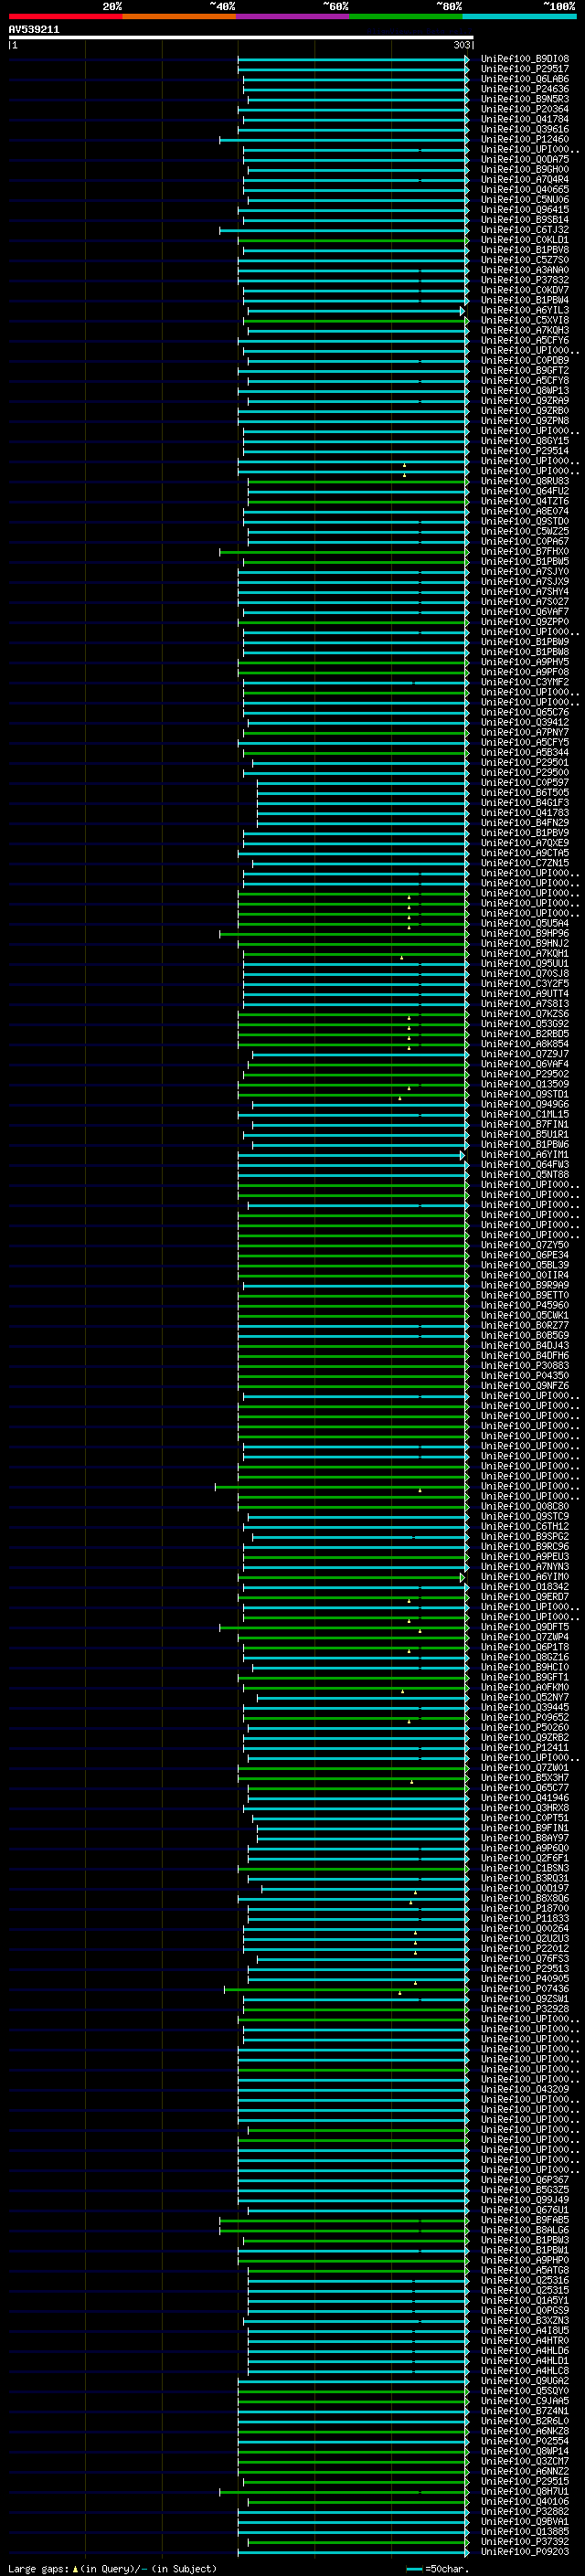Select the UniRef100_B9FA85 label

[x=525, y=2219]
